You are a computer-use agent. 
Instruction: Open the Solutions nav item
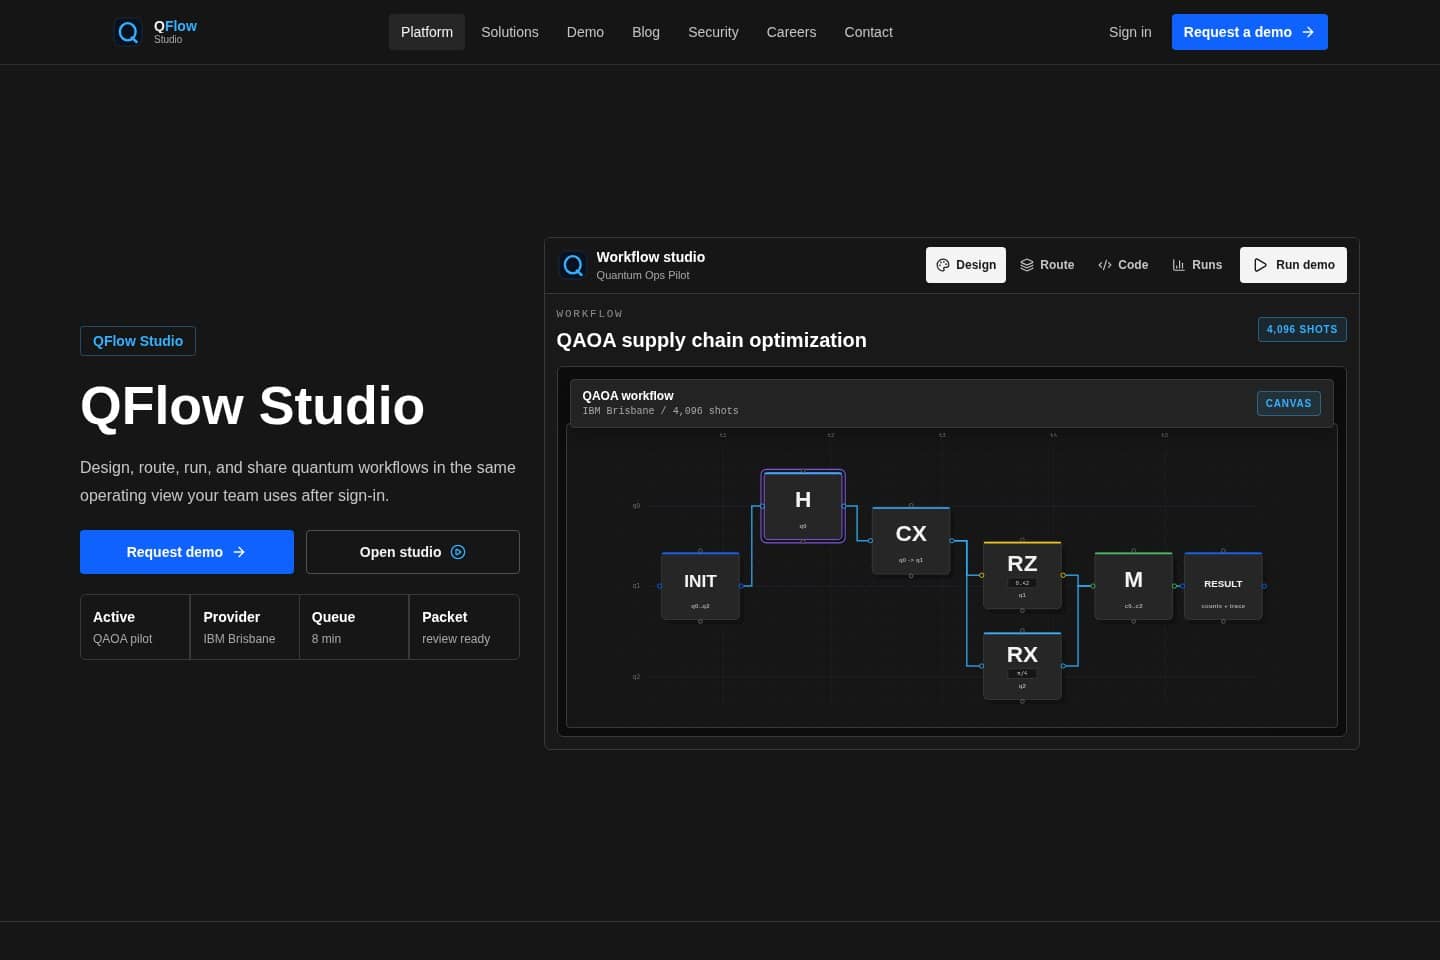click(x=510, y=32)
